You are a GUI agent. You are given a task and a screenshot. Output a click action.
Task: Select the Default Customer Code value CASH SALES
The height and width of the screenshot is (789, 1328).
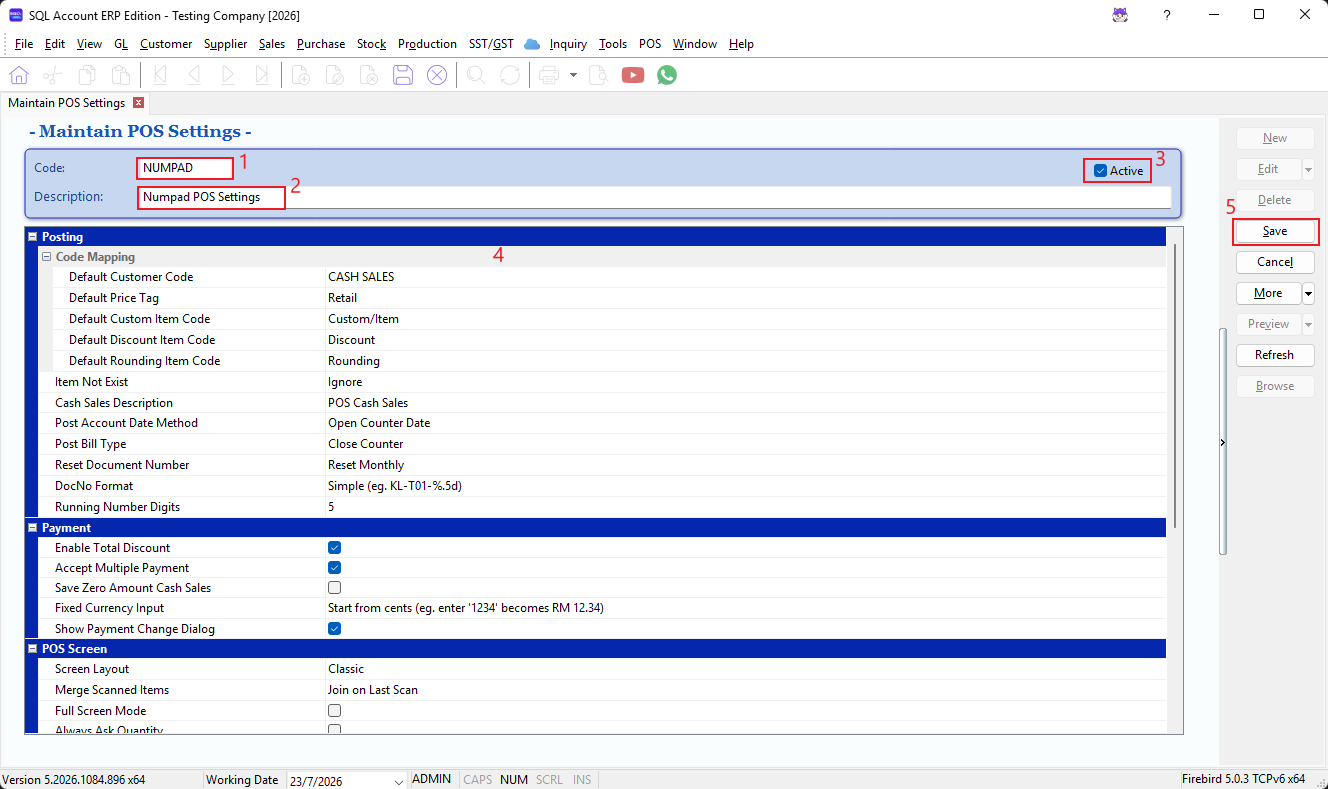[x=361, y=277]
